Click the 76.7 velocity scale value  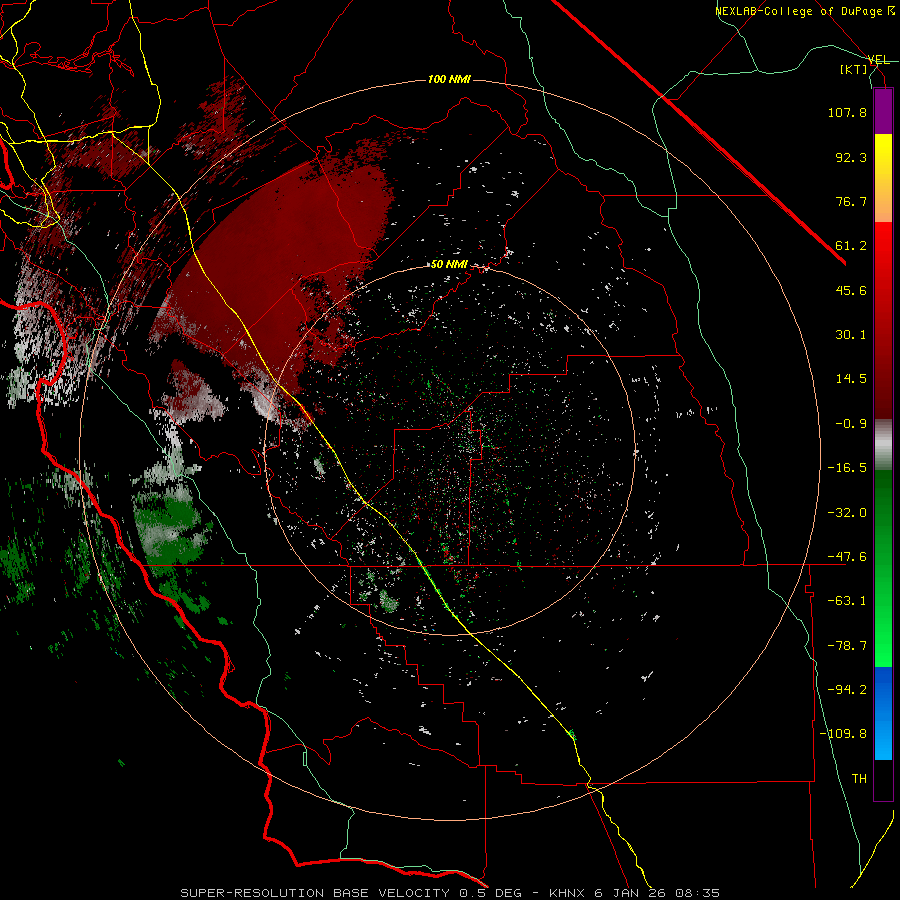point(851,201)
